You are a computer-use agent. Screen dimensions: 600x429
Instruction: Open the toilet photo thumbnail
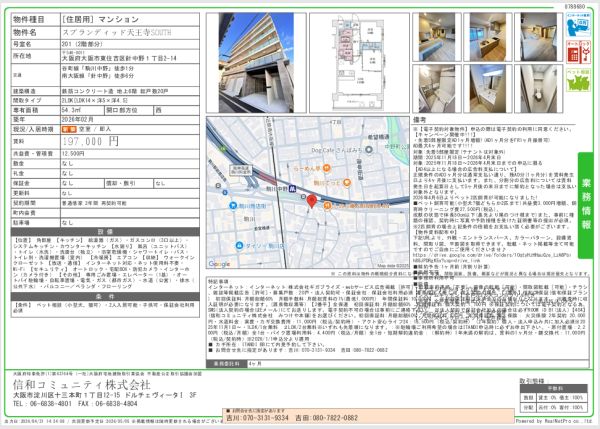538,89
